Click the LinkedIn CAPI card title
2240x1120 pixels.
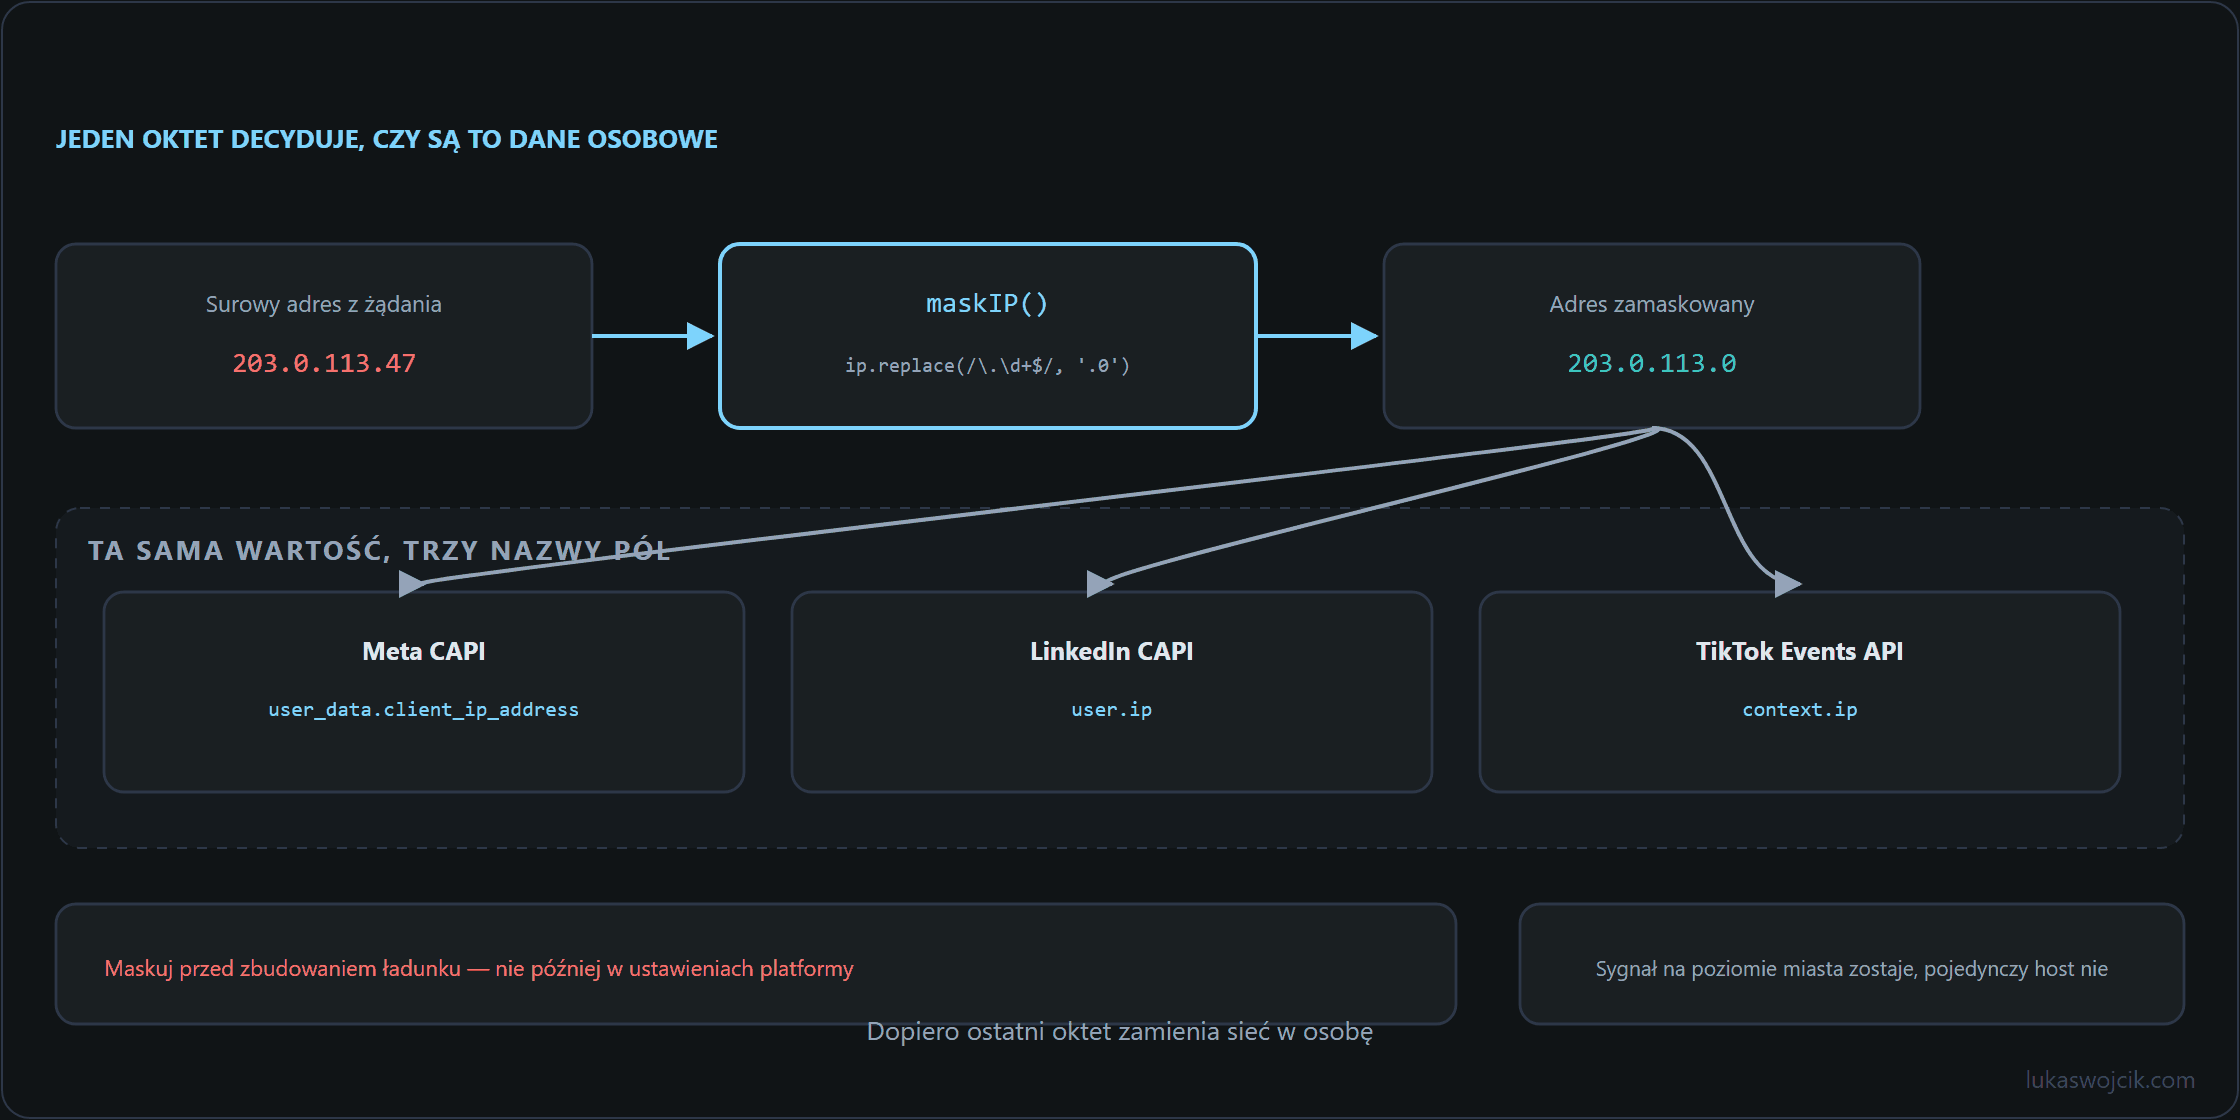coord(1111,651)
